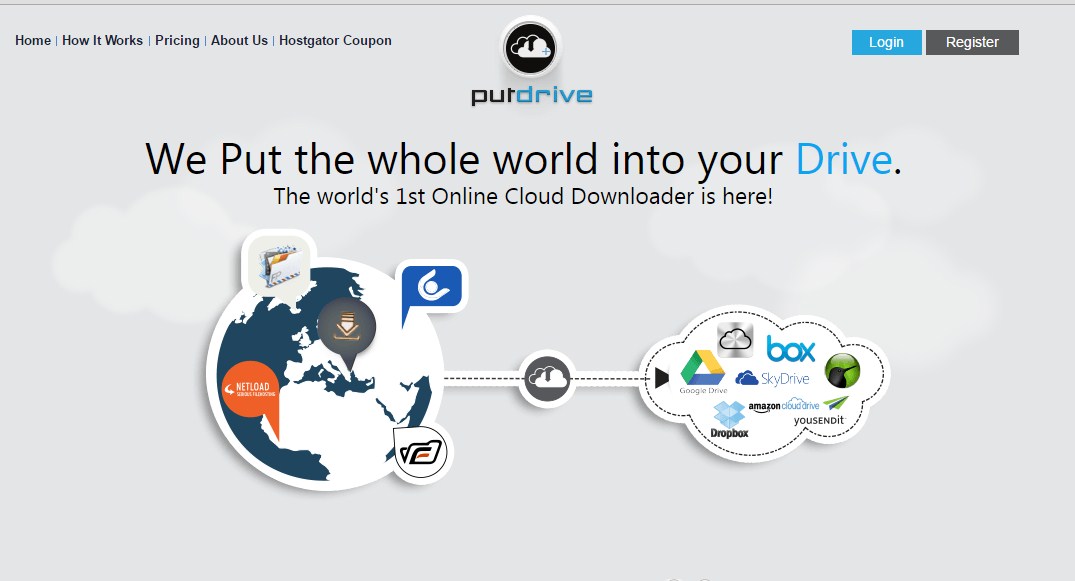Open the Home navigation link
Image resolution: width=1075 pixels, height=581 pixels.
[33, 40]
